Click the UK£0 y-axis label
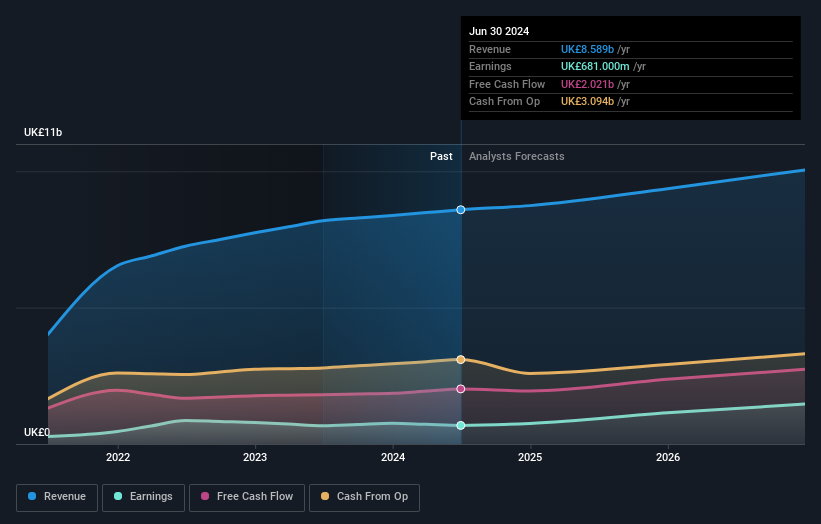 [37, 432]
